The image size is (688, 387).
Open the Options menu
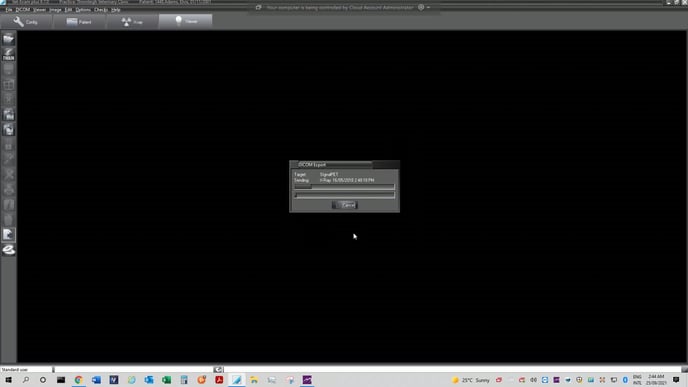[x=83, y=10]
